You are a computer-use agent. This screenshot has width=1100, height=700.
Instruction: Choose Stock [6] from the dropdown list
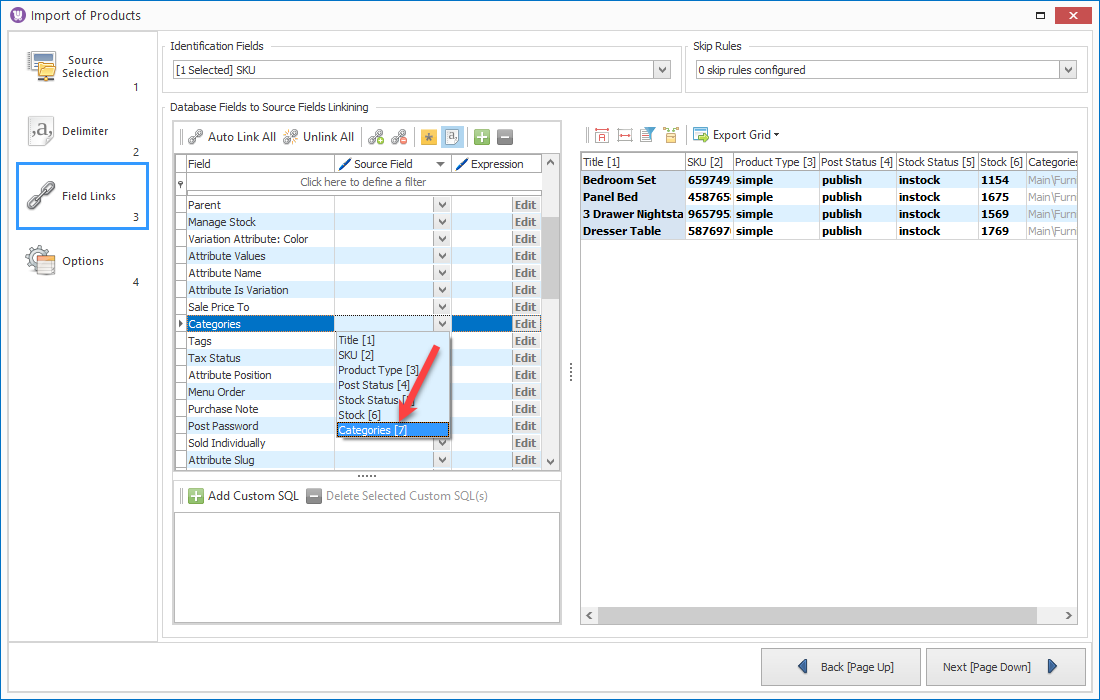point(392,415)
